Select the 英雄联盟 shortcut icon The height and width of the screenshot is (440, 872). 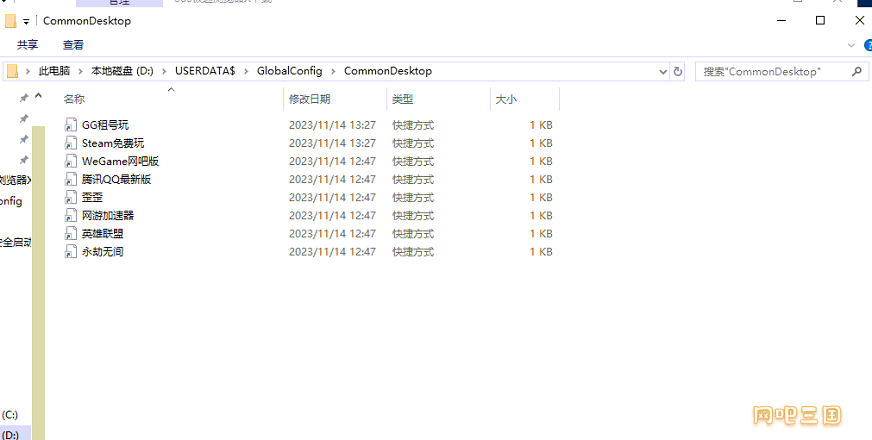point(70,234)
